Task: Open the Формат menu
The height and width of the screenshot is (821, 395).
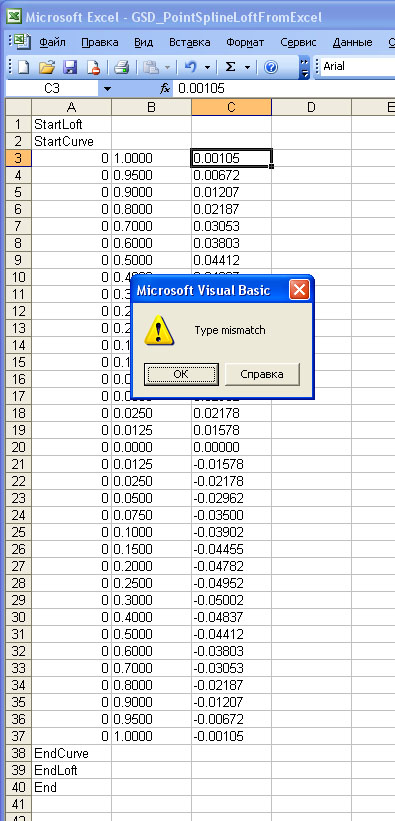Action: pos(245,42)
